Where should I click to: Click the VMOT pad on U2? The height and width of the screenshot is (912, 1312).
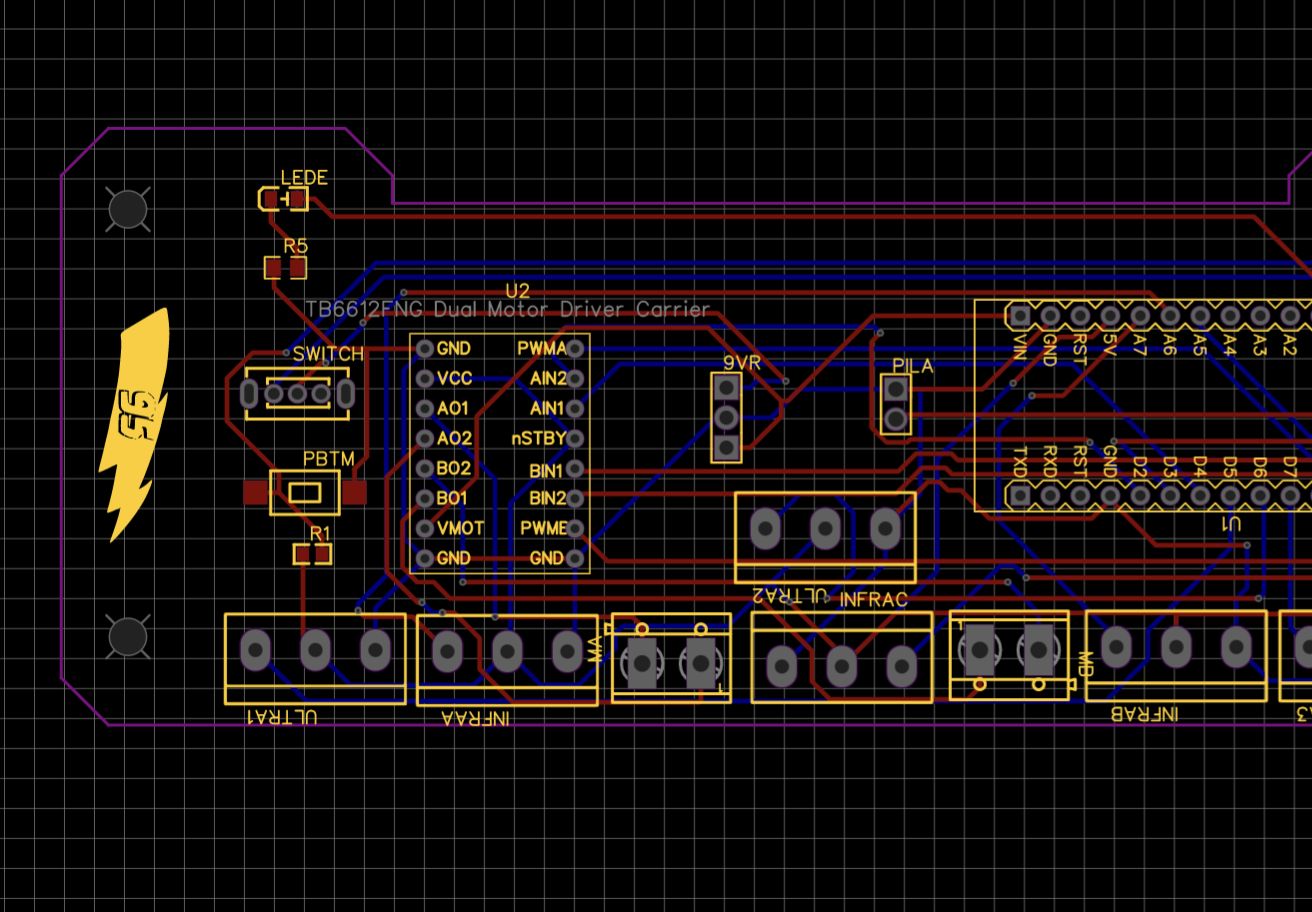click(x=424, y=528)
